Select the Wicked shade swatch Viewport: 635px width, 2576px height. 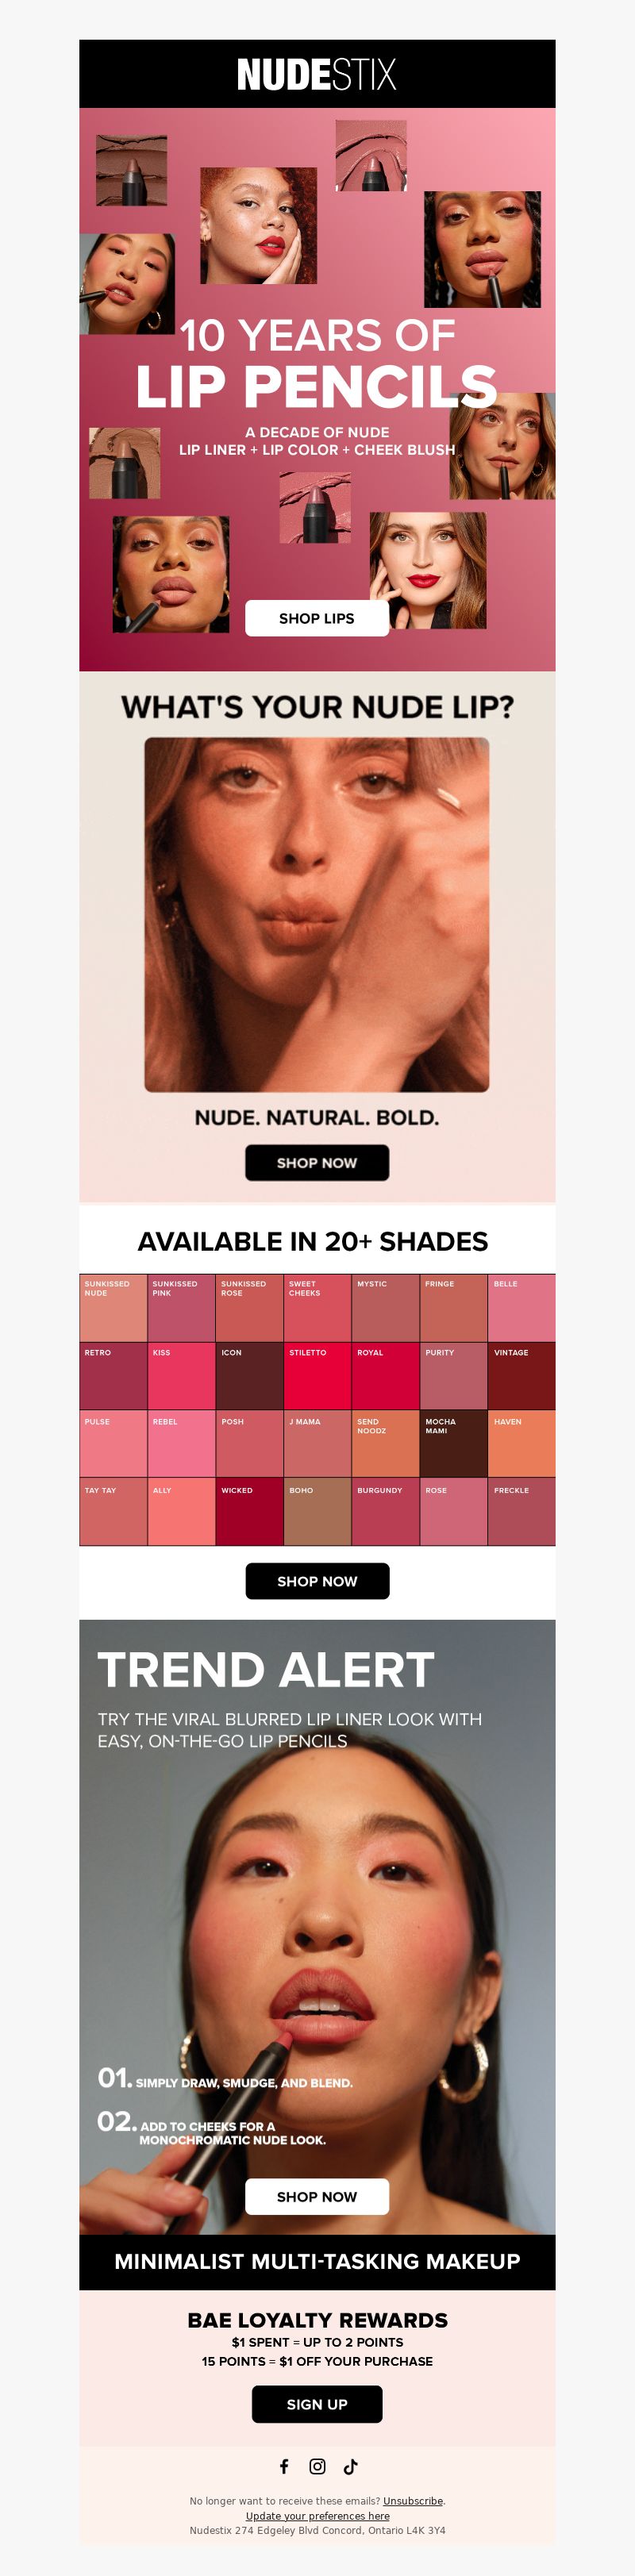(249, 1513)
